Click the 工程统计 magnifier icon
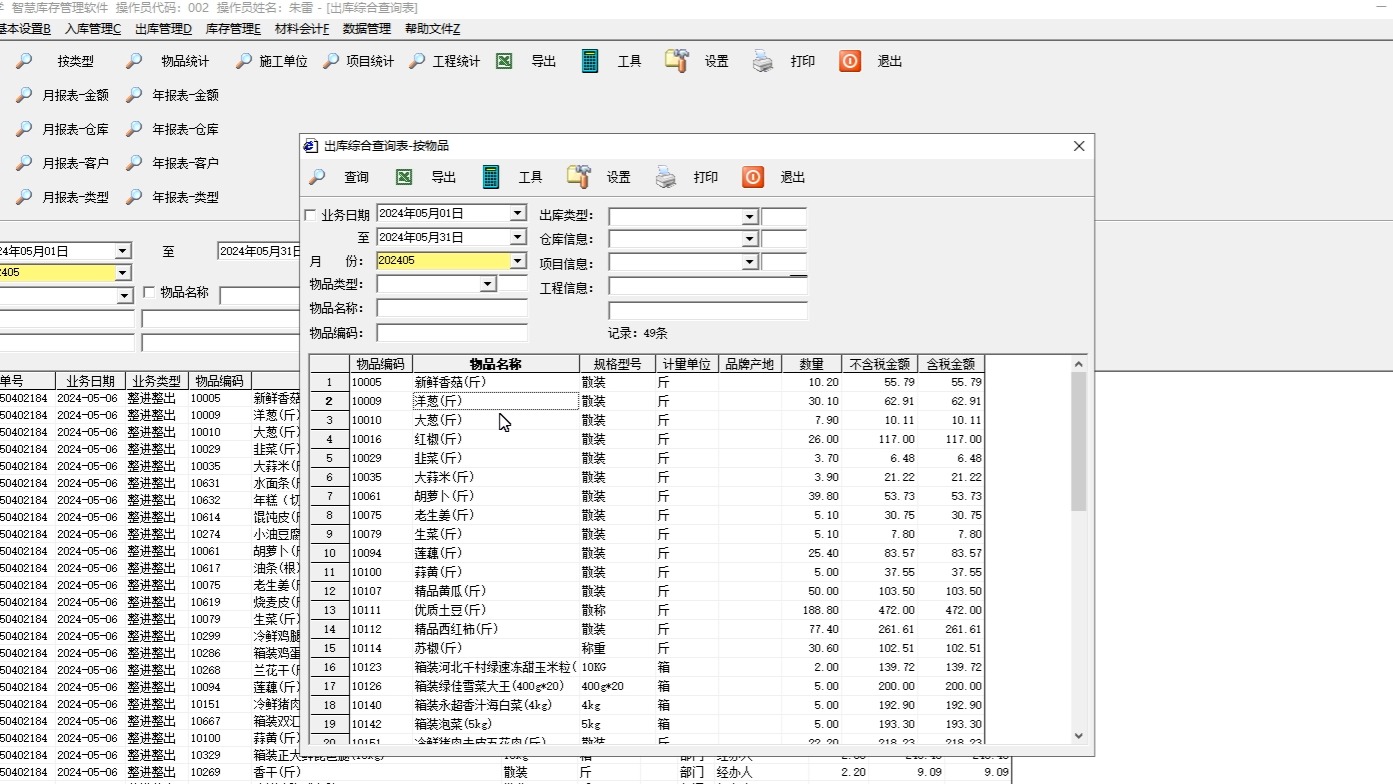1393x784 pixels. pos(418,61)
